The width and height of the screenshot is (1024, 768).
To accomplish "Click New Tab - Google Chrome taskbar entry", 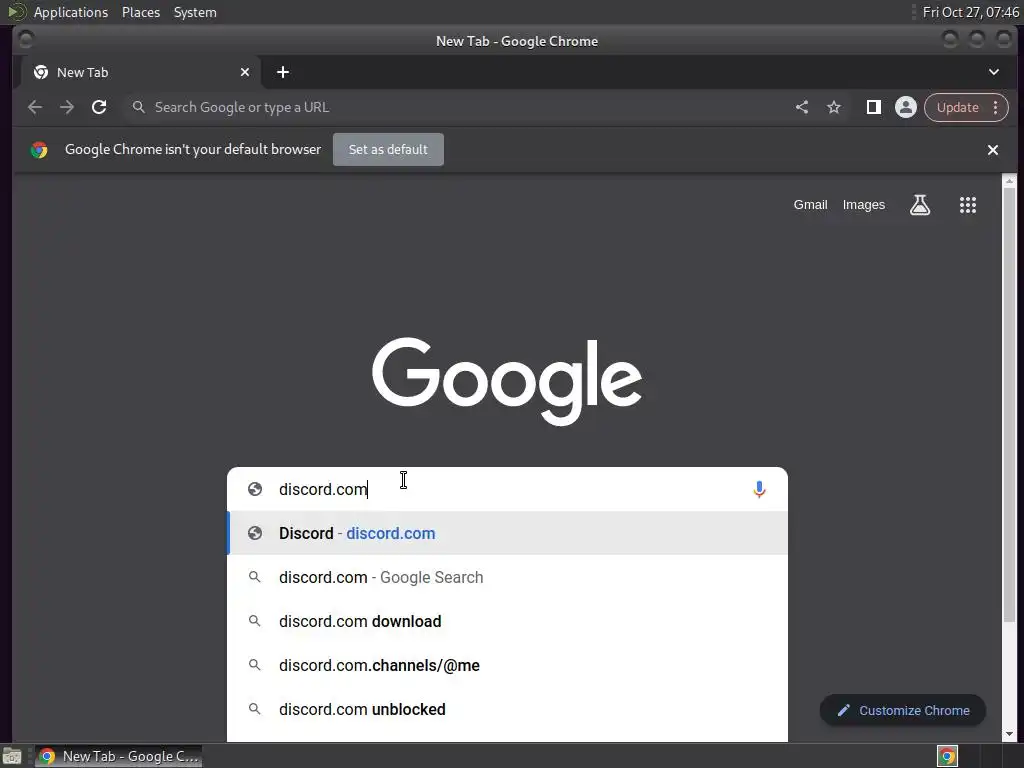I will [118, 756].
